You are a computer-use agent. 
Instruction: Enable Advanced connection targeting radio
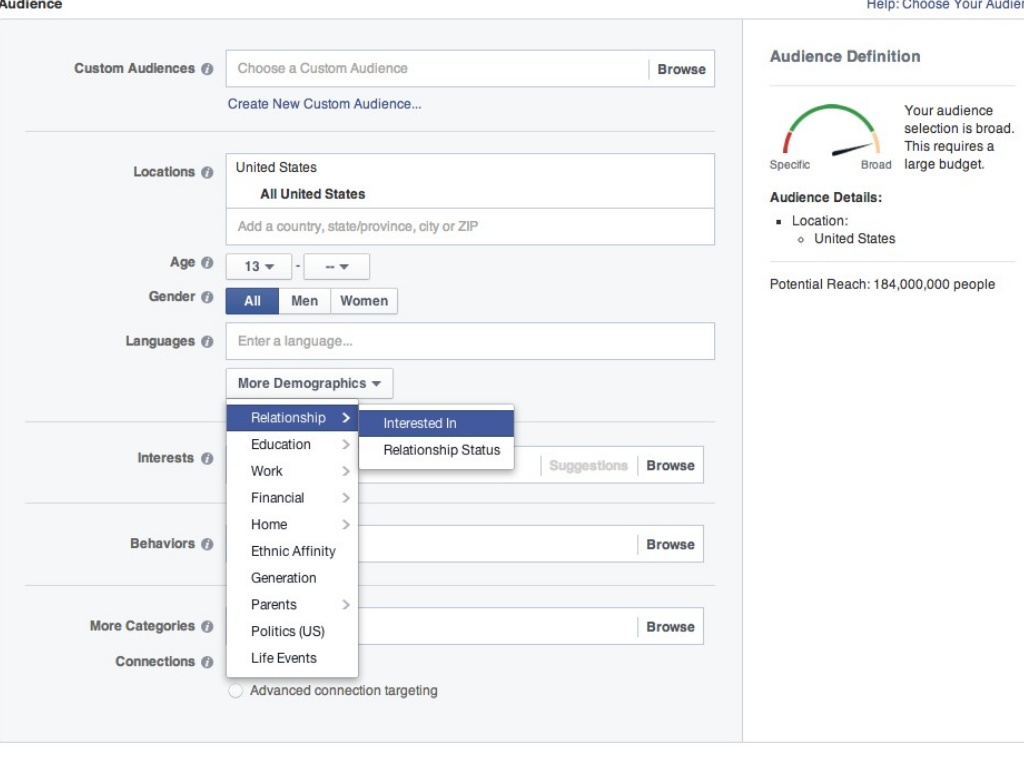pyautogui.click(x=235, y=691)
